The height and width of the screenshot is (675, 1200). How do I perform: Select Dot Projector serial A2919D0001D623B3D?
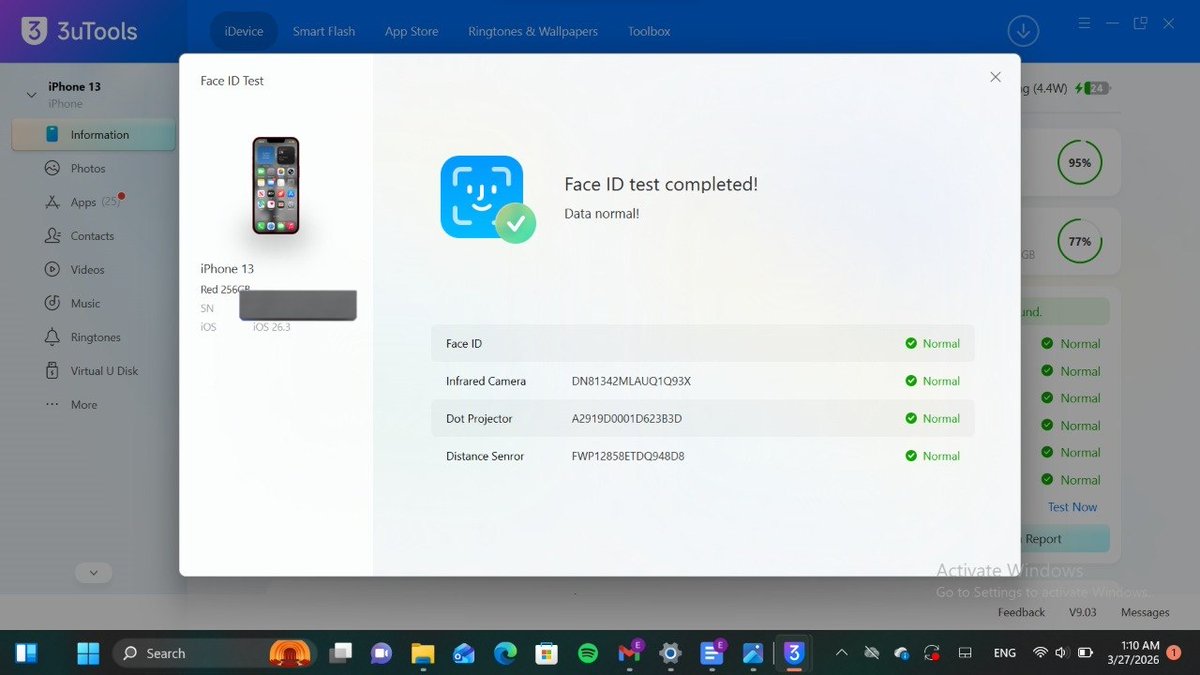627,418
